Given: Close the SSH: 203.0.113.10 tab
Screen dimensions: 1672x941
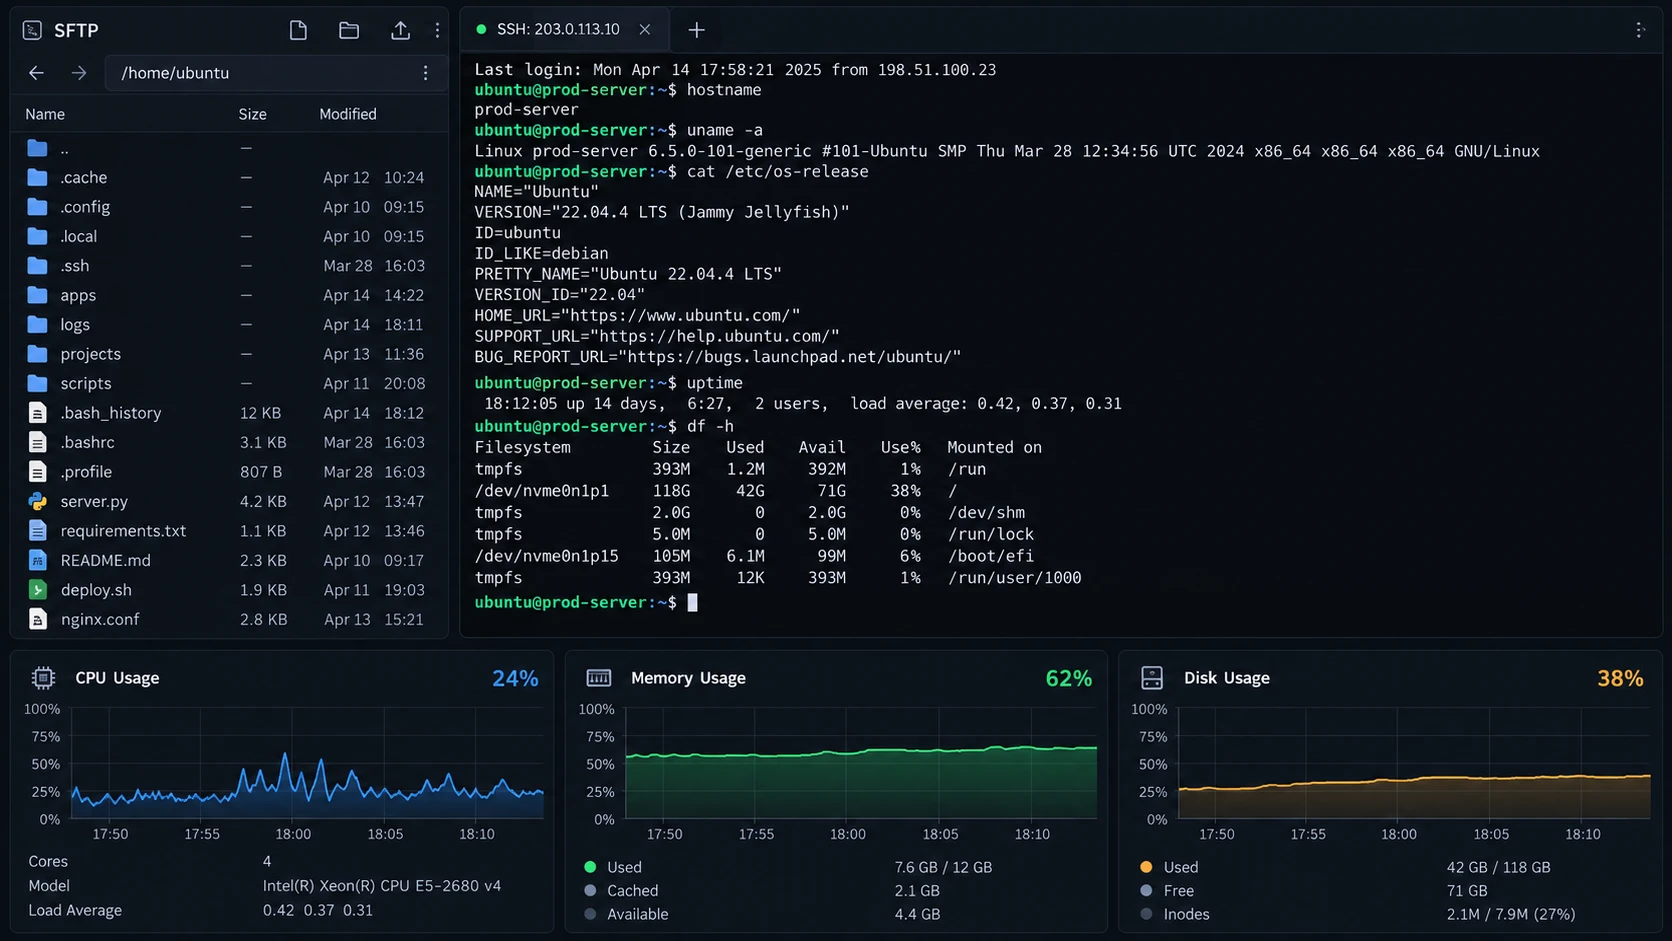Looking at the screenshot, I should (x=645, y=29).
